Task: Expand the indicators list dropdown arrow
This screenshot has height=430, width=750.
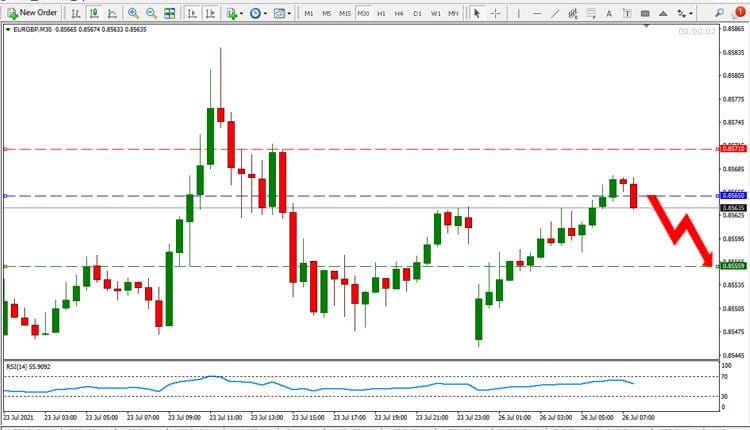Action: click(242, 13)
